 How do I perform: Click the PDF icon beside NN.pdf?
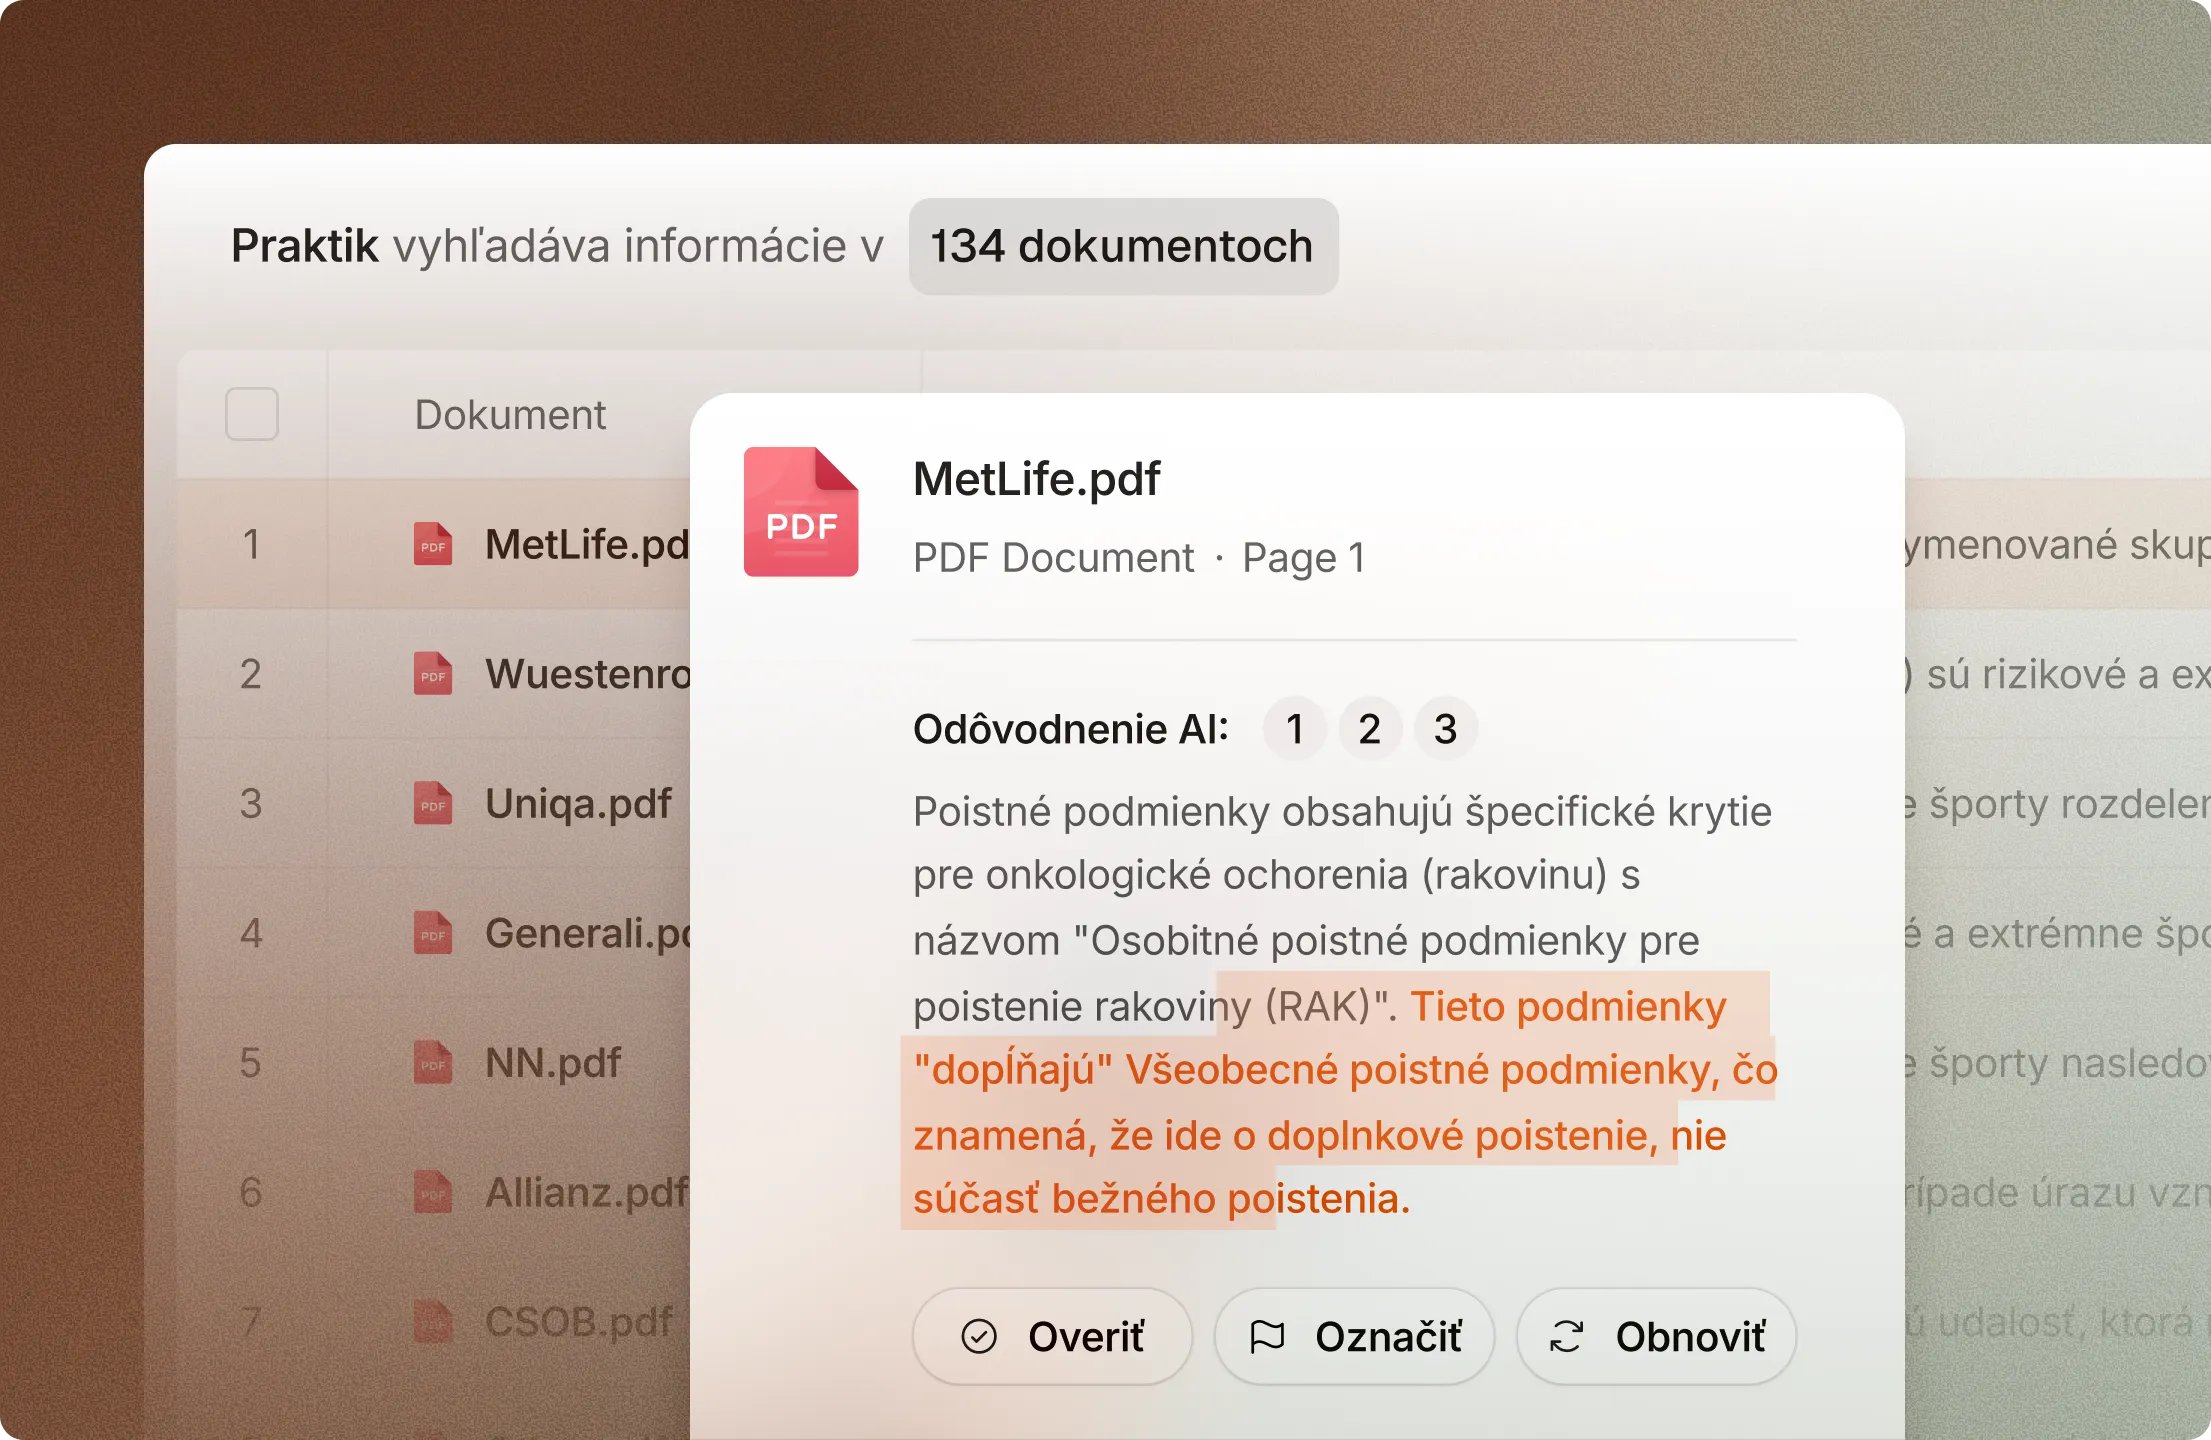click(433, 1063)
